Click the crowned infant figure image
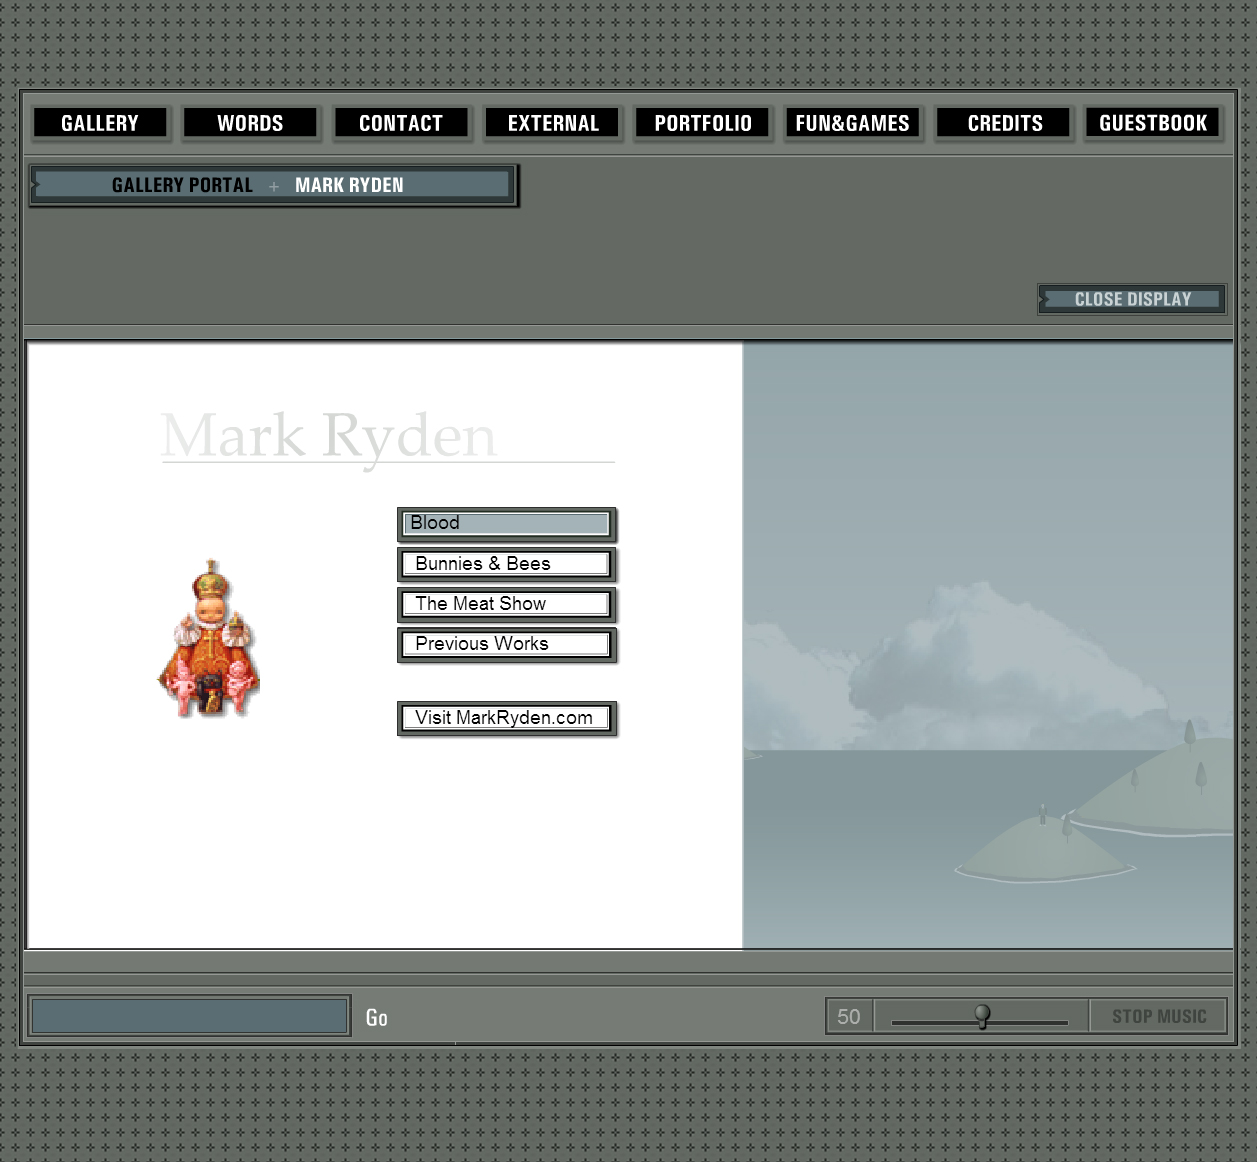This screenshot has width=1257, height=1162. (209, 638)
